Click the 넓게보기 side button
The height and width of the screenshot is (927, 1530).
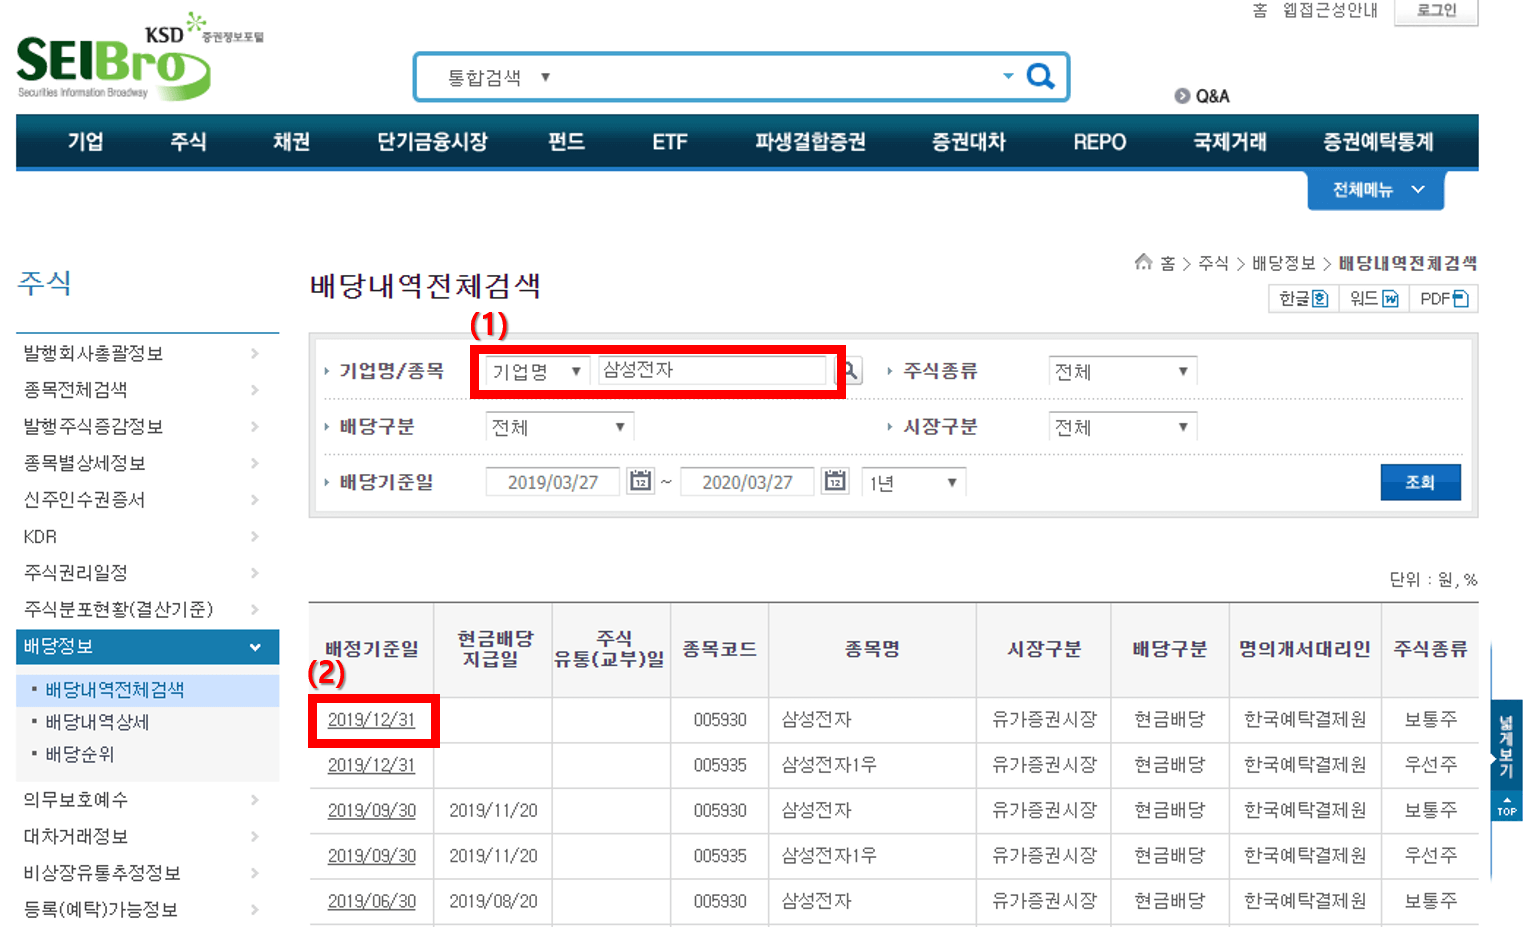point(1507,745)
